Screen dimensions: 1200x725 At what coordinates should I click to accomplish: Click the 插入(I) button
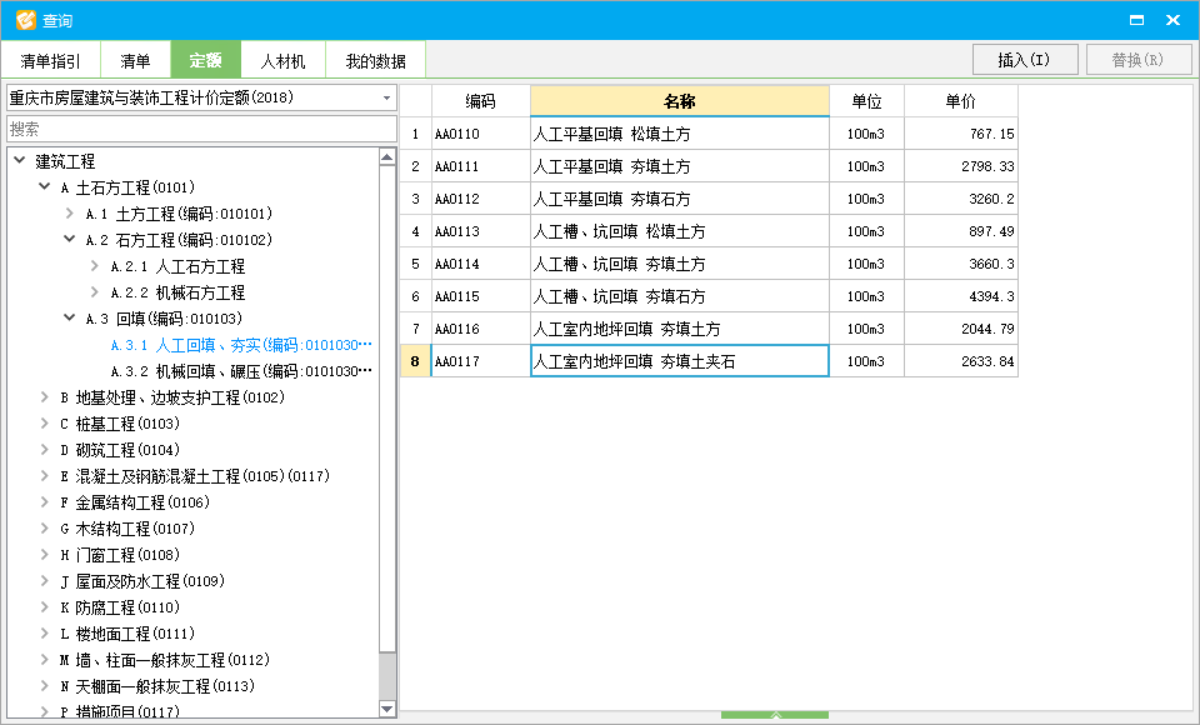coord(1025,60)
